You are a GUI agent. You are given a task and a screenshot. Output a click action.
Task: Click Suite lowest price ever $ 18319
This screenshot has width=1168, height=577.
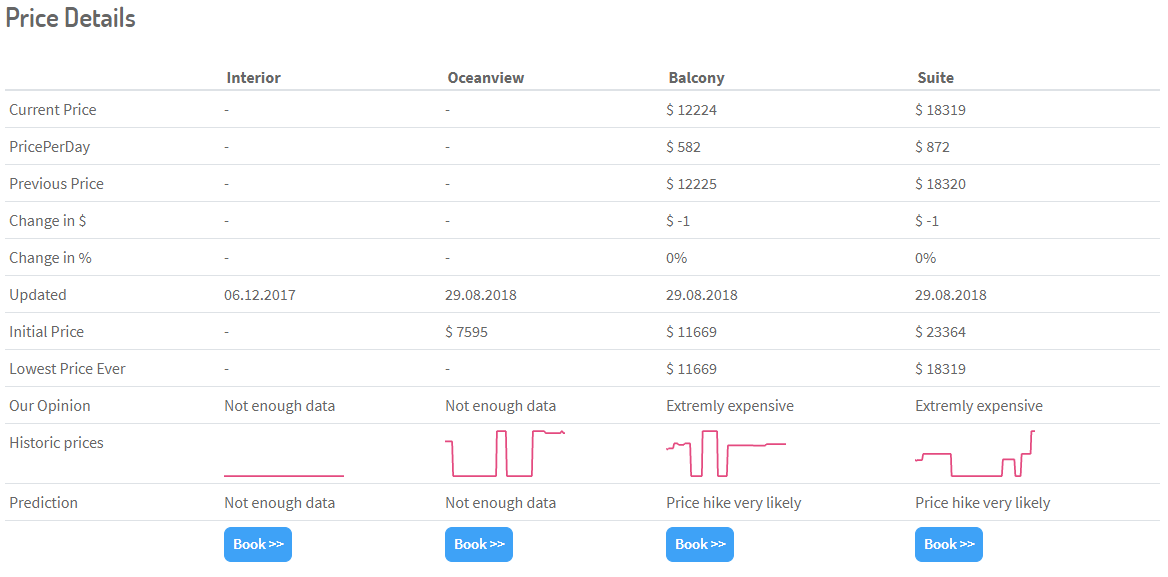941,369
